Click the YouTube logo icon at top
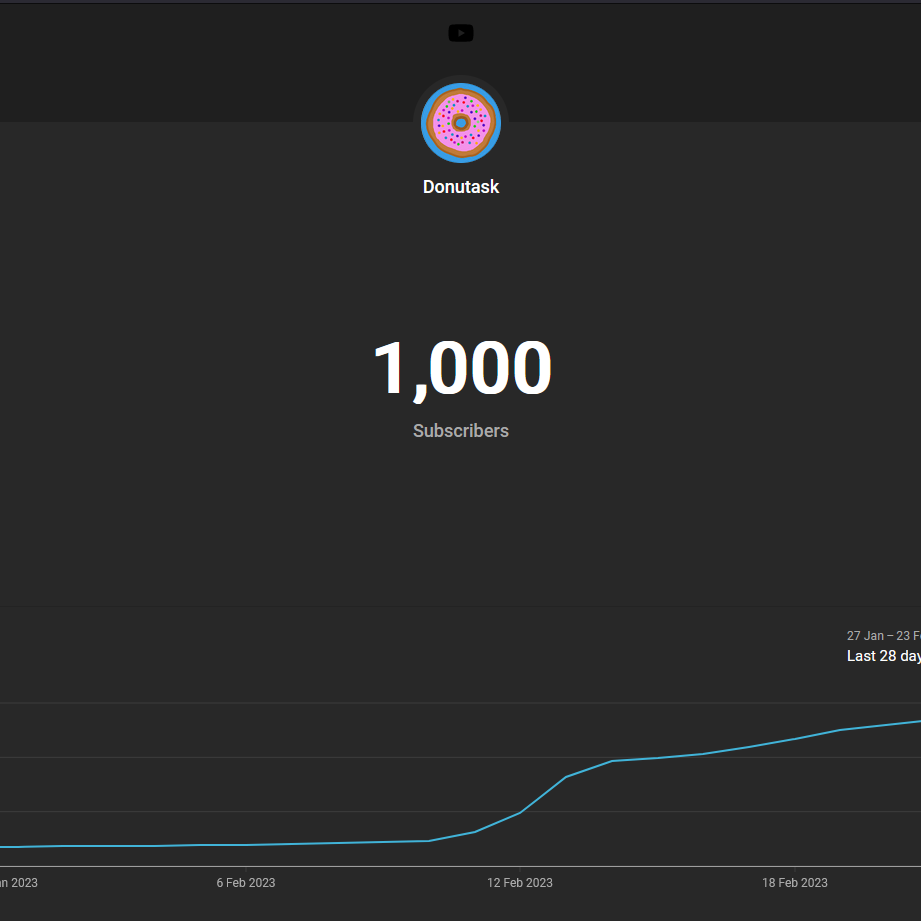The image size is (921, 921). coord(460,33)
